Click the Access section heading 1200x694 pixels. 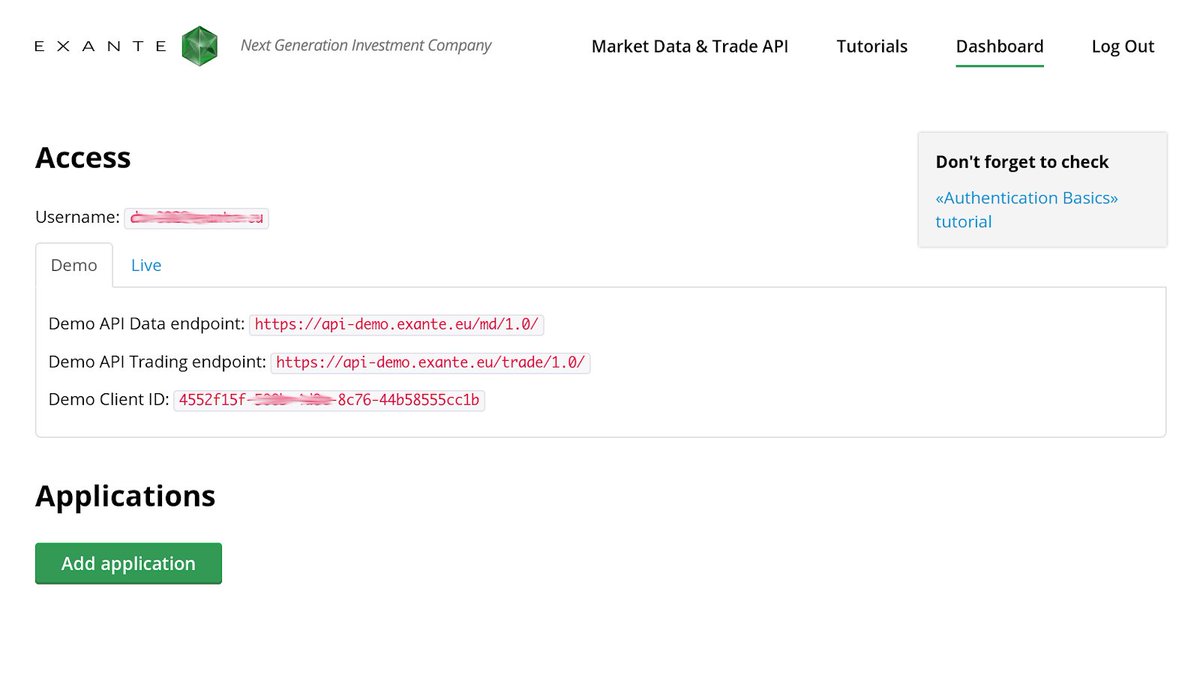click(83, 157)
